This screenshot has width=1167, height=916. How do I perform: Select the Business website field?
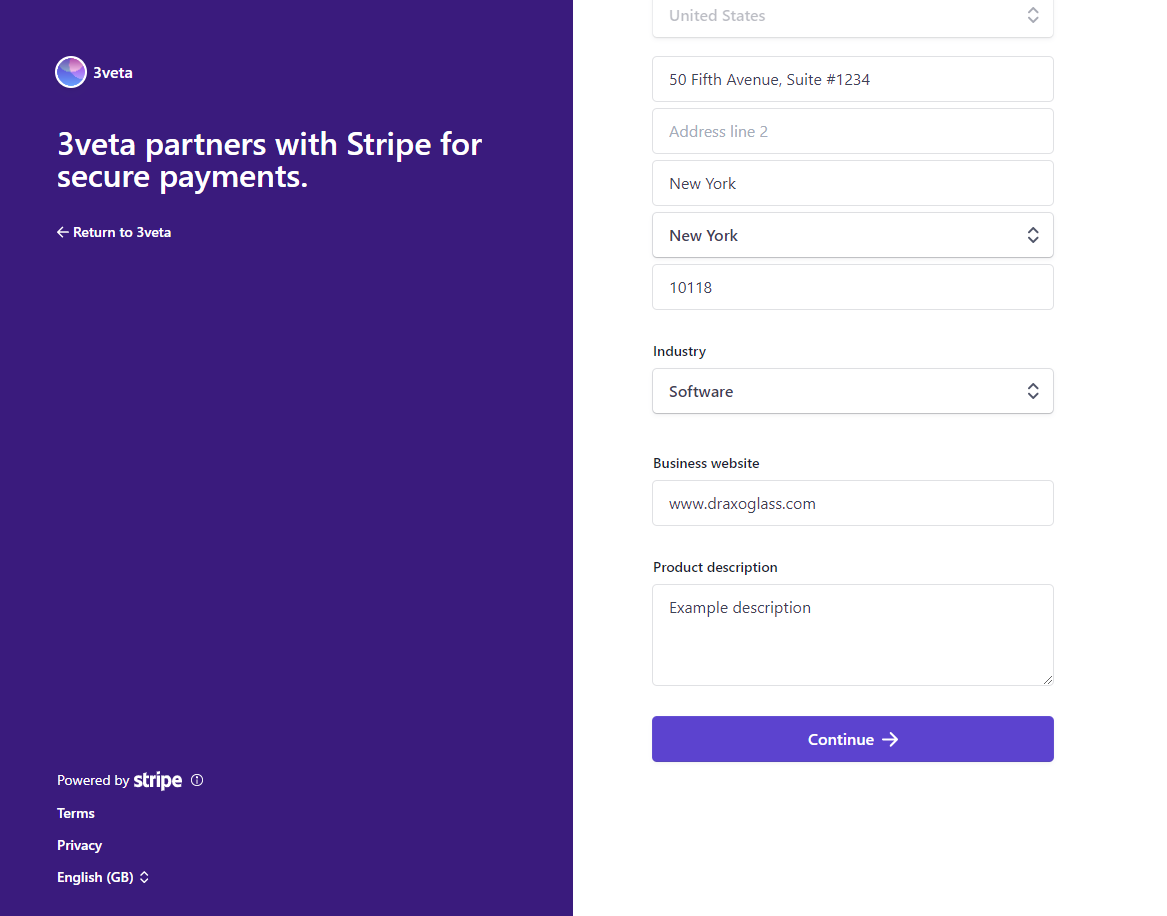point(852,503)
